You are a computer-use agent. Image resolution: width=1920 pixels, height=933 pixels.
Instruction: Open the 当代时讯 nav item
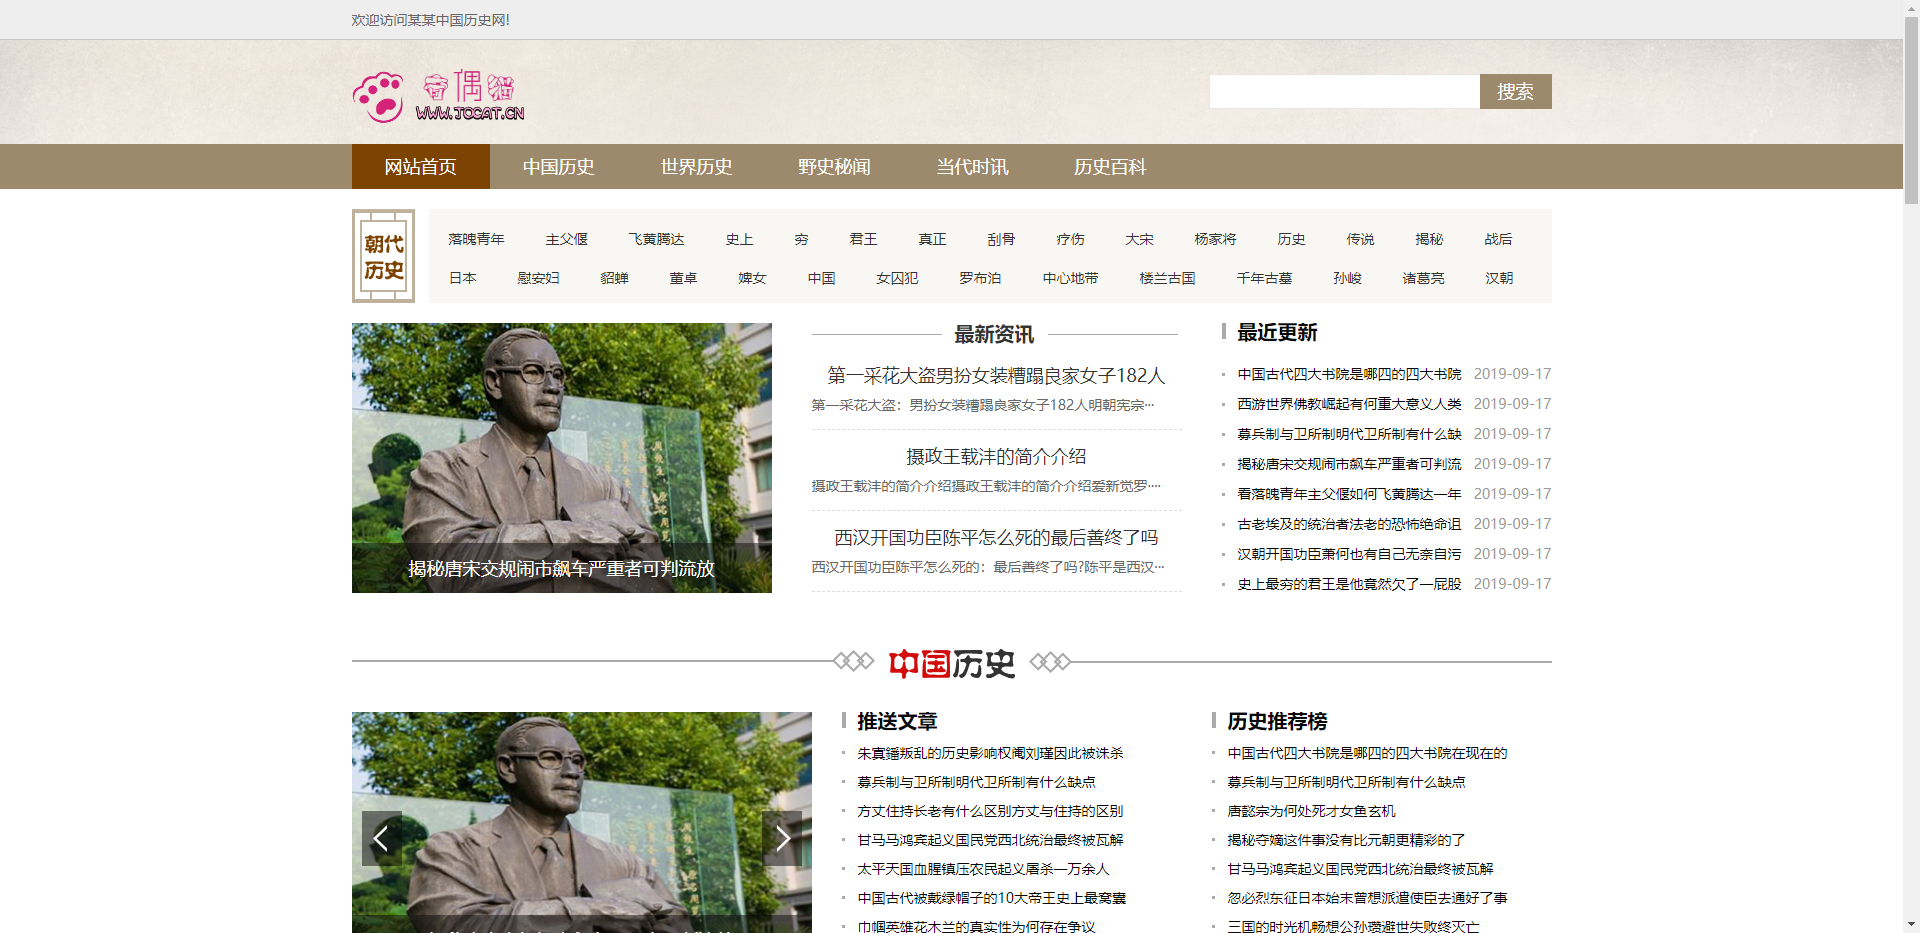pyautogui.click(x=973, y=166)
